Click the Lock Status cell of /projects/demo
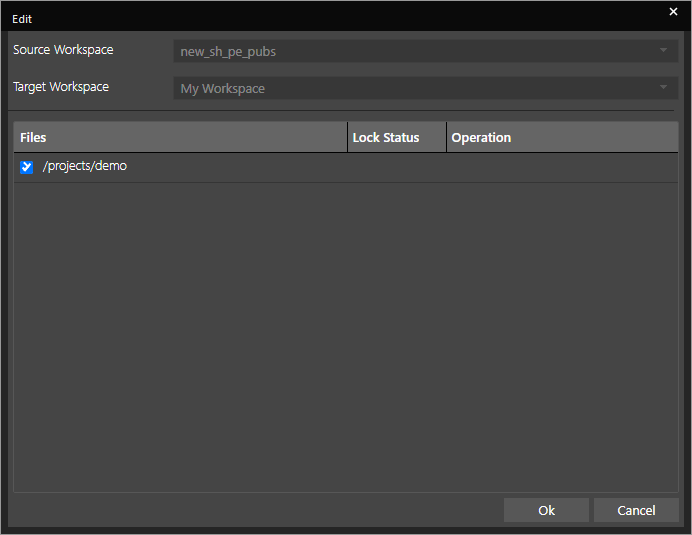This screenshot has height=535, width=692. (x=397, y=167)
